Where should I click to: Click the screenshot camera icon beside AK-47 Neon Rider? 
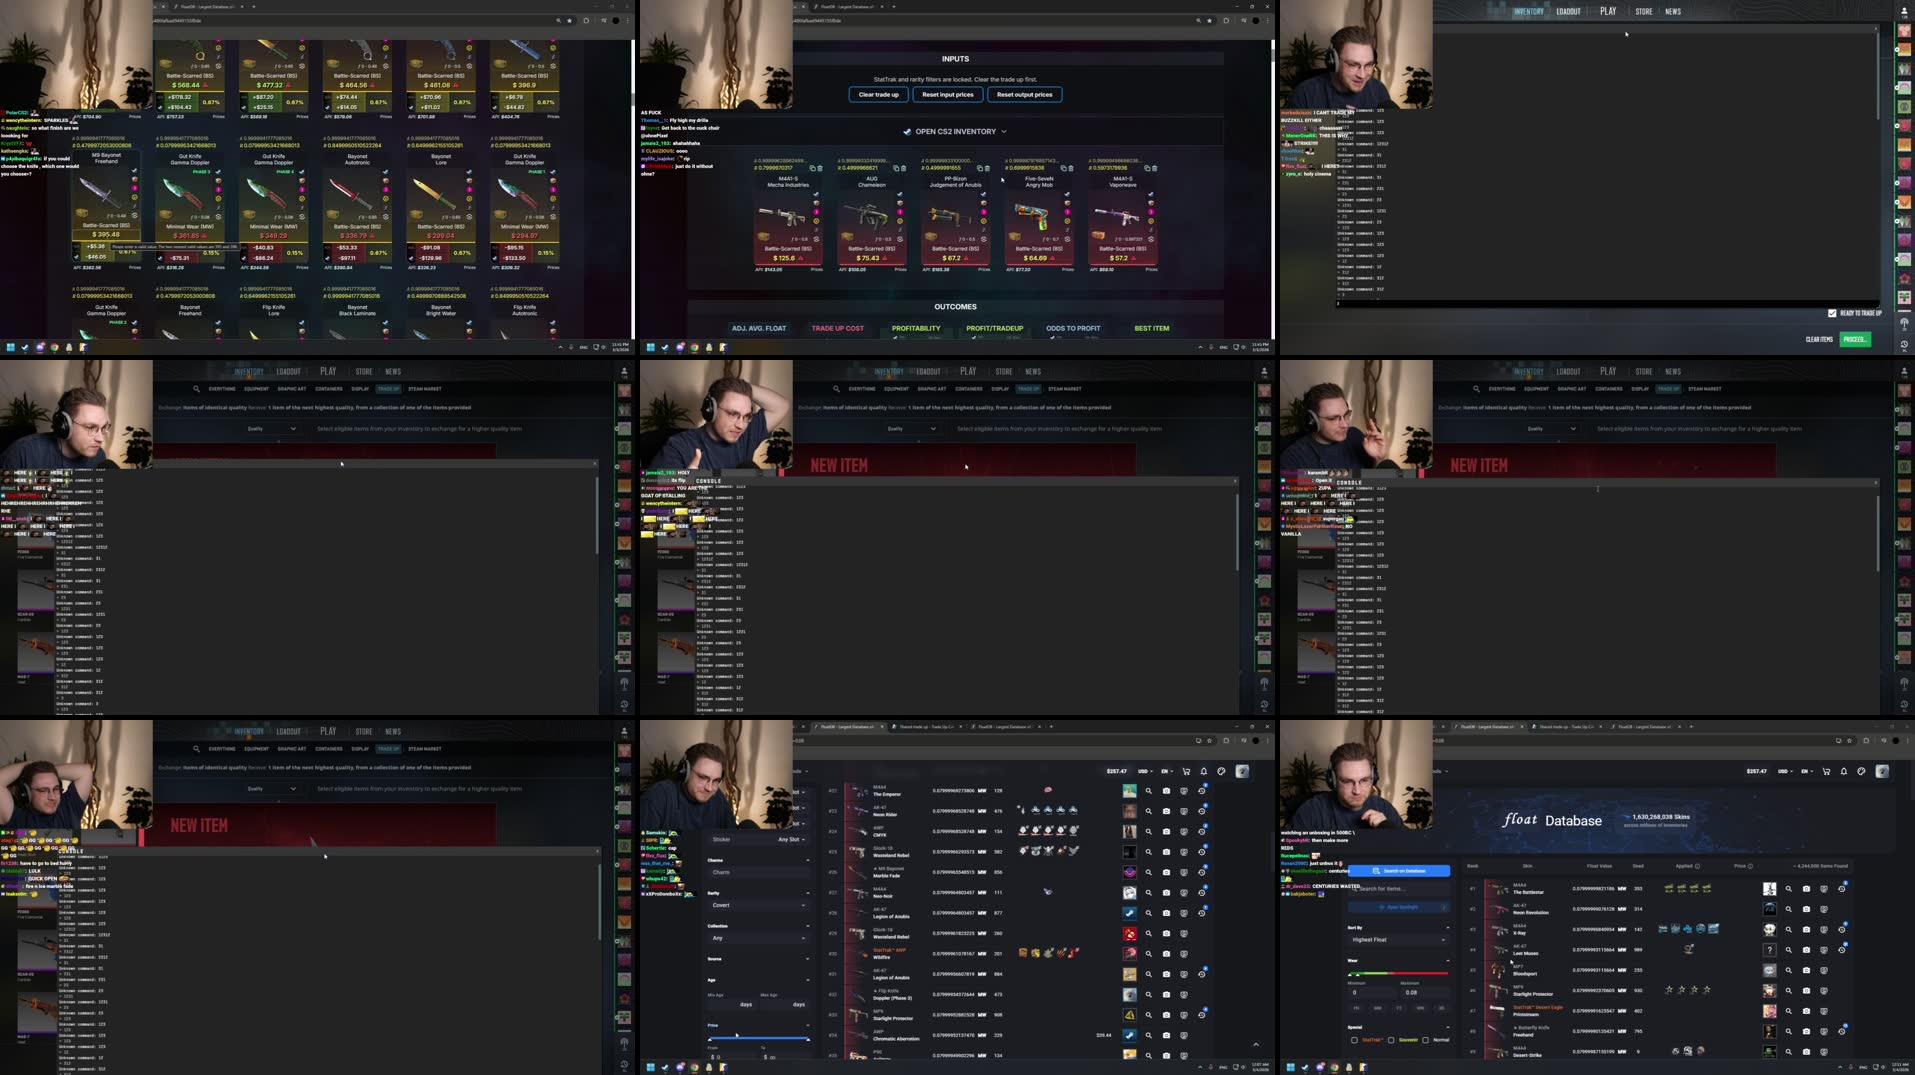coord(1166,812)
